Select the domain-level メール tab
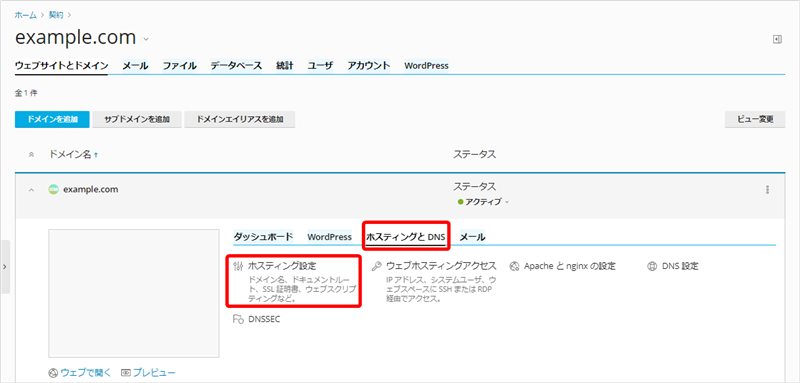This screenshot has width=800, height=383. (x=473, y=237)
